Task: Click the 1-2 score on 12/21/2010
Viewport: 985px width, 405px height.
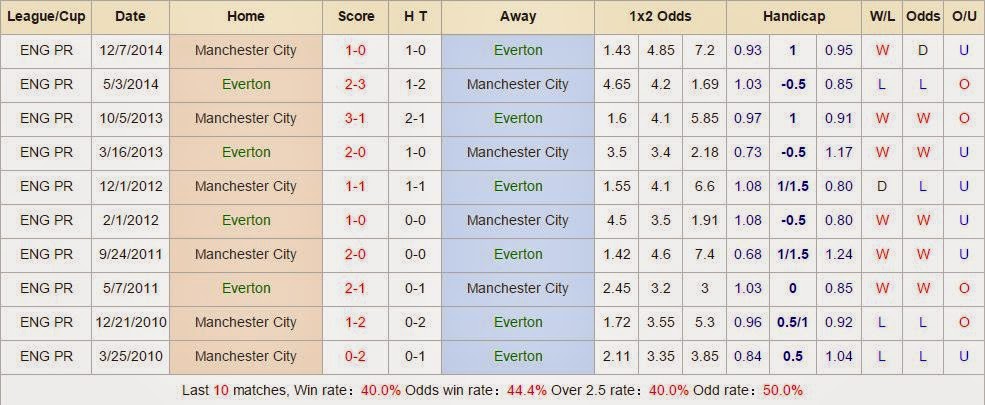Action: pos(356,322)
